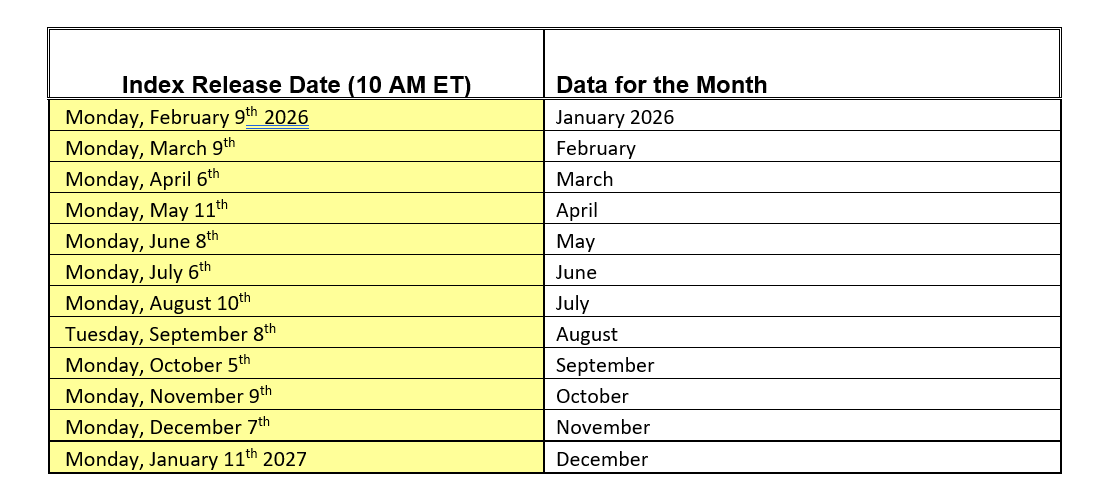This screenshot has width=1111, height=489.
Task: Click the Monday, December 7th cell
Action: click(296, 426)
